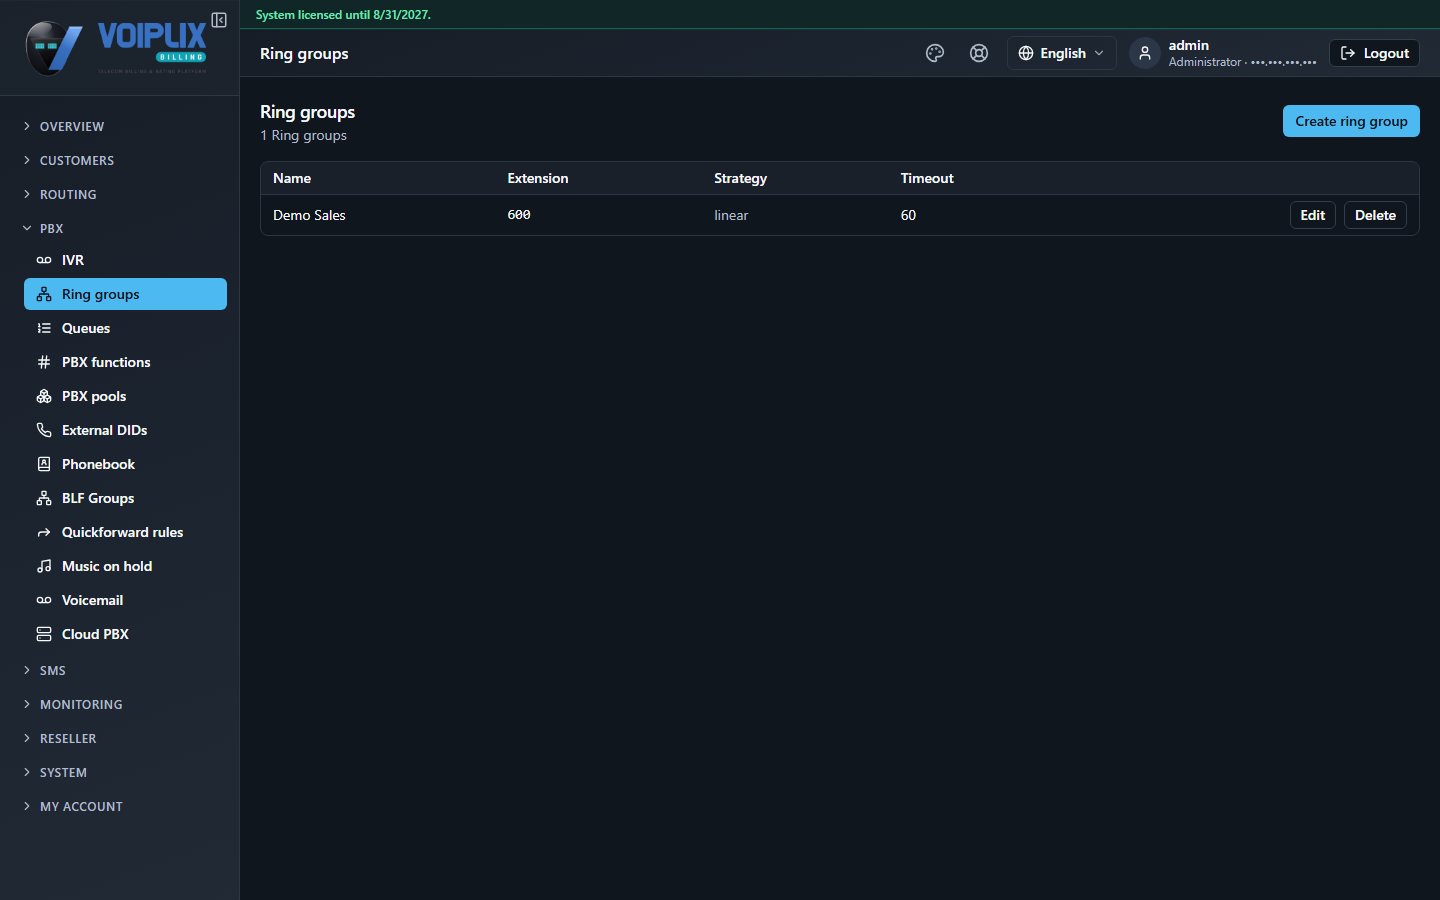Click the PBX functions hash icon
1440x900 pixels.
44,362
